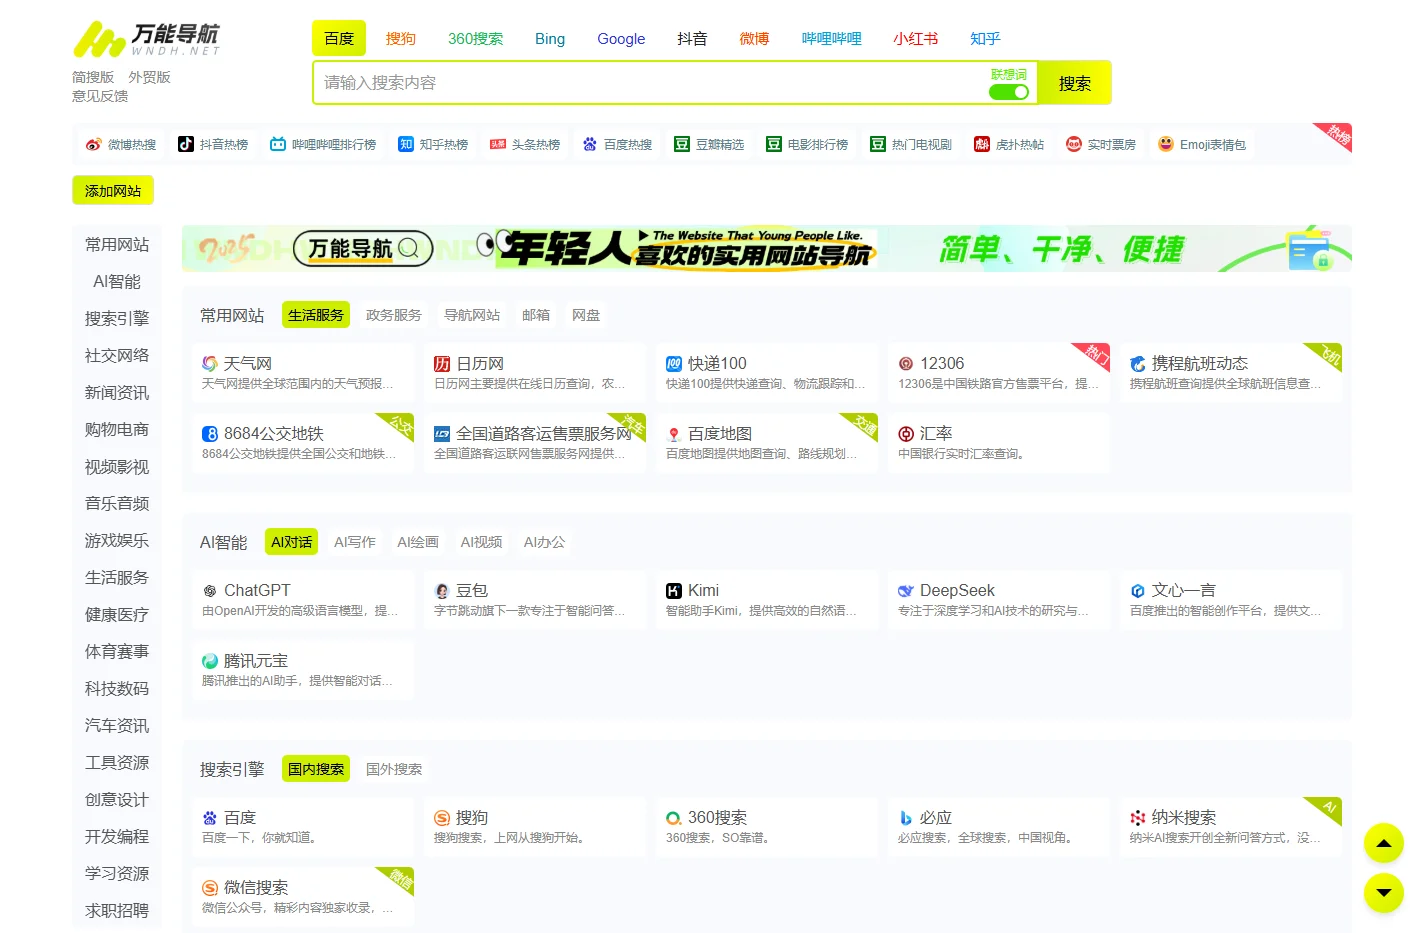Viewport: 1424px width, 933px height.
Task: Click the 快递100 icon
Action: (674, 364)
